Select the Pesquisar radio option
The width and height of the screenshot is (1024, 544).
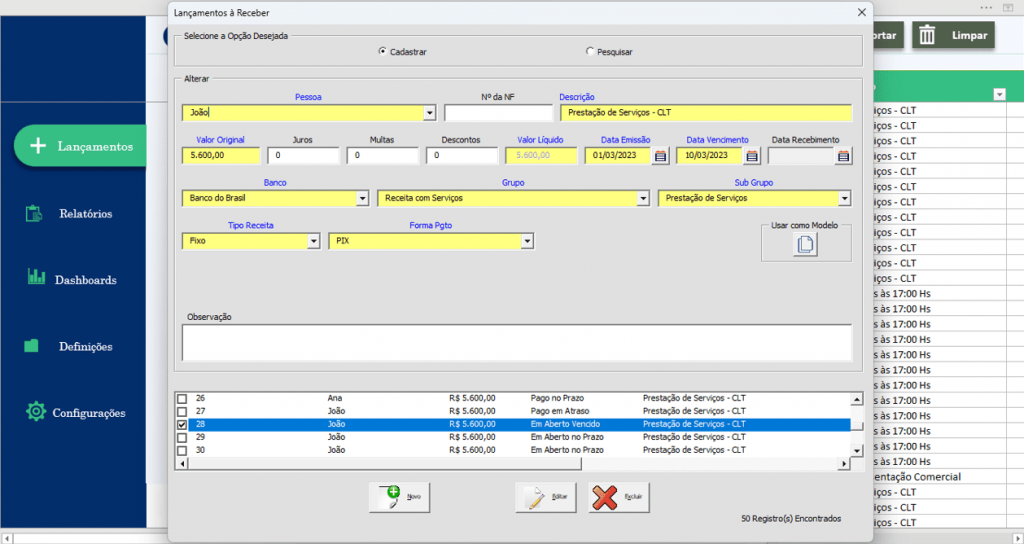coord(590,51)
